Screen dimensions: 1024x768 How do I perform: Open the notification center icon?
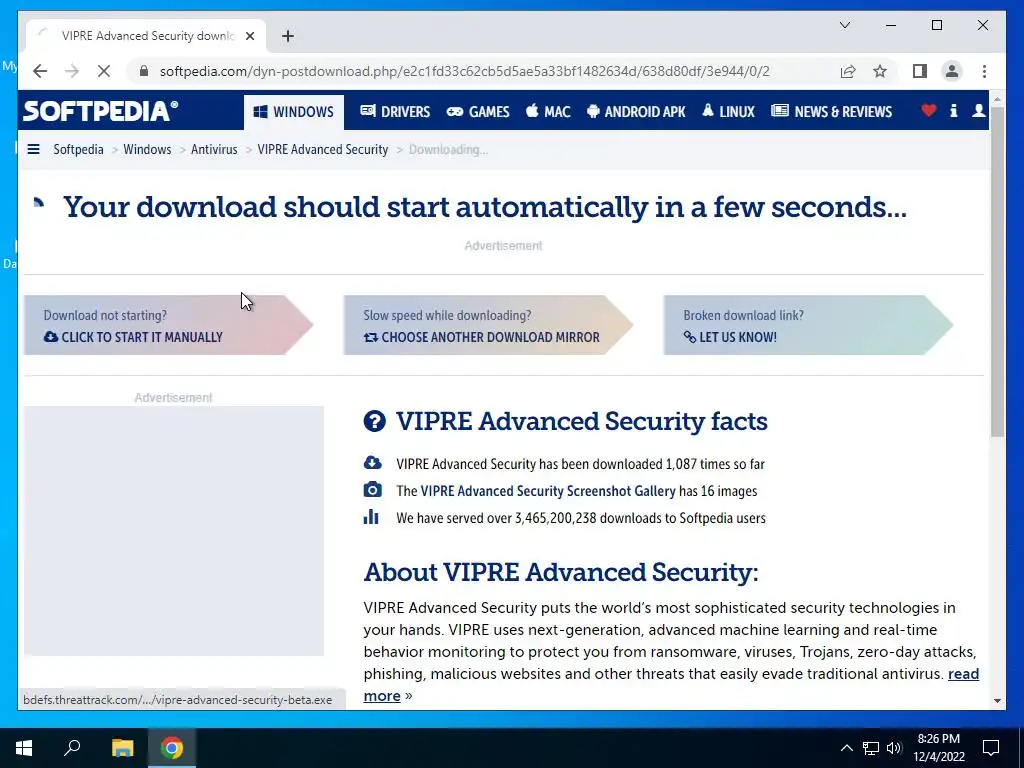991,748
